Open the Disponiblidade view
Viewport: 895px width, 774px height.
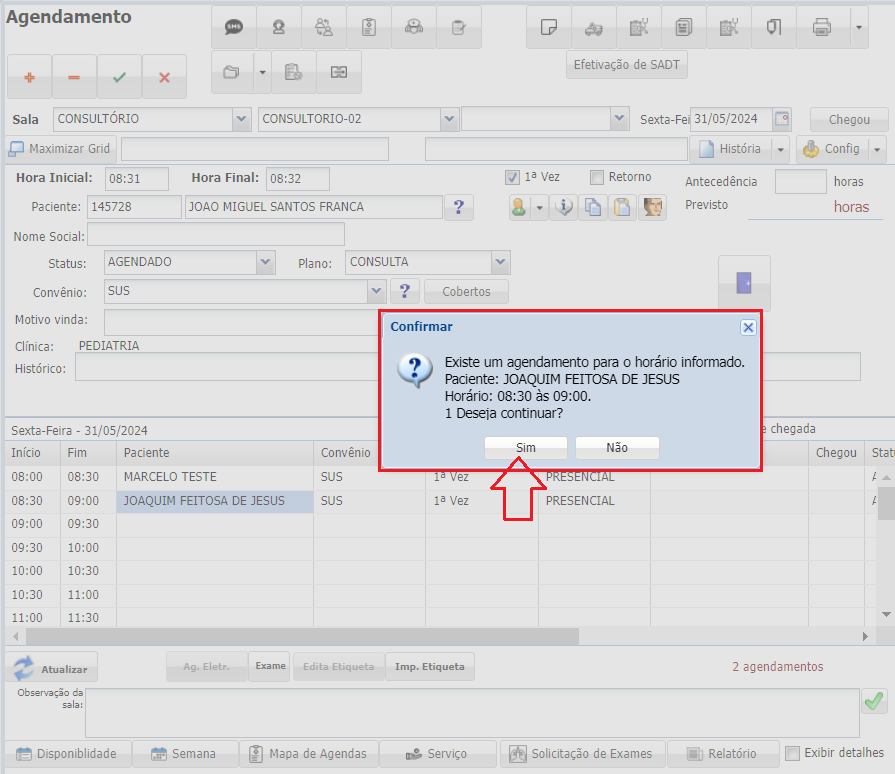(68, 753)
